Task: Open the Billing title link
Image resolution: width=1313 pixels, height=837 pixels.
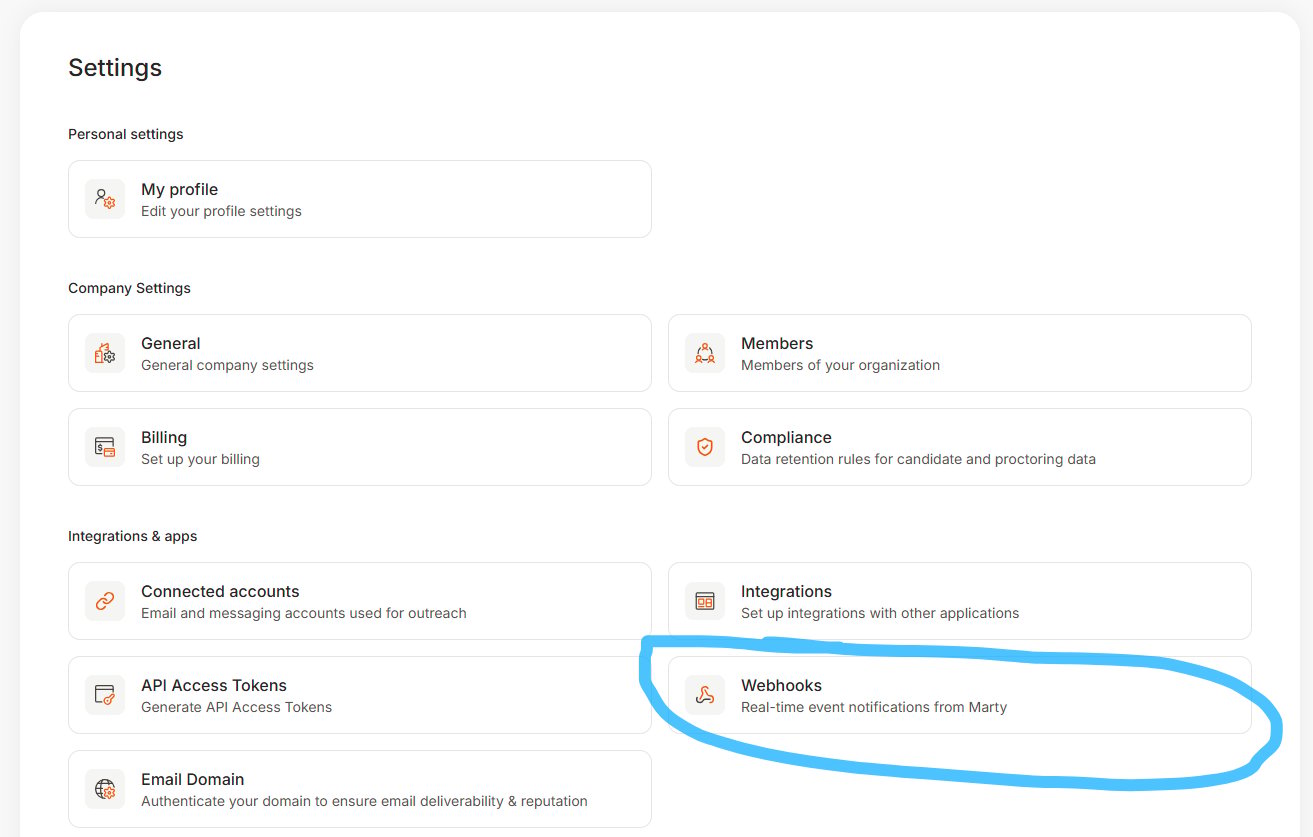Action: click(164, 437)
